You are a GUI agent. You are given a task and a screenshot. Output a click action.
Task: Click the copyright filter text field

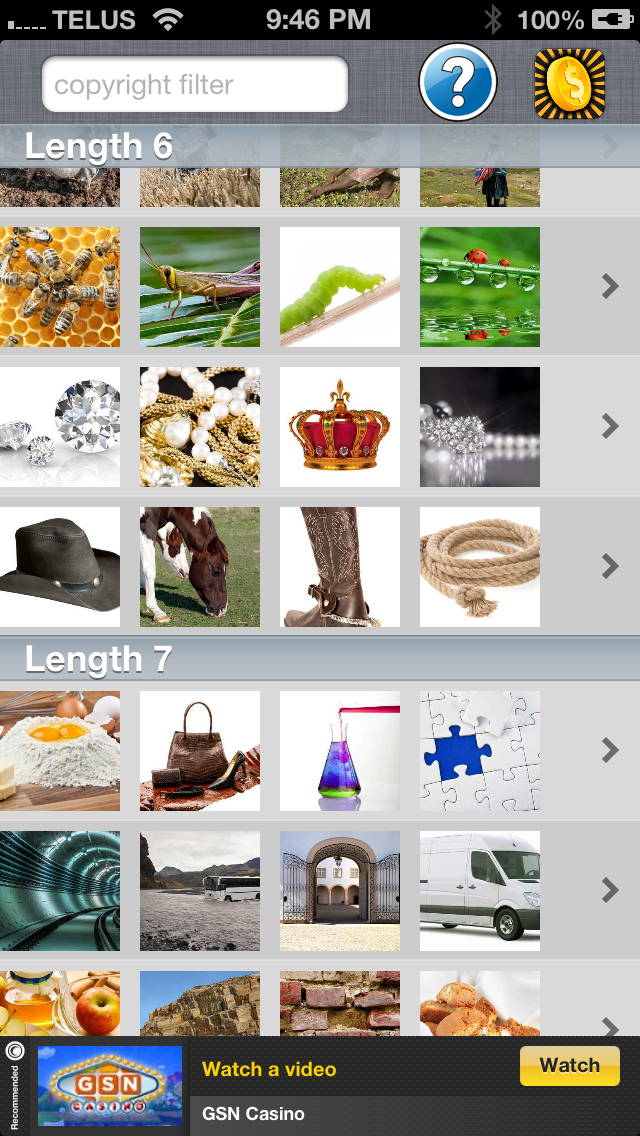click(x=195, y=84)
